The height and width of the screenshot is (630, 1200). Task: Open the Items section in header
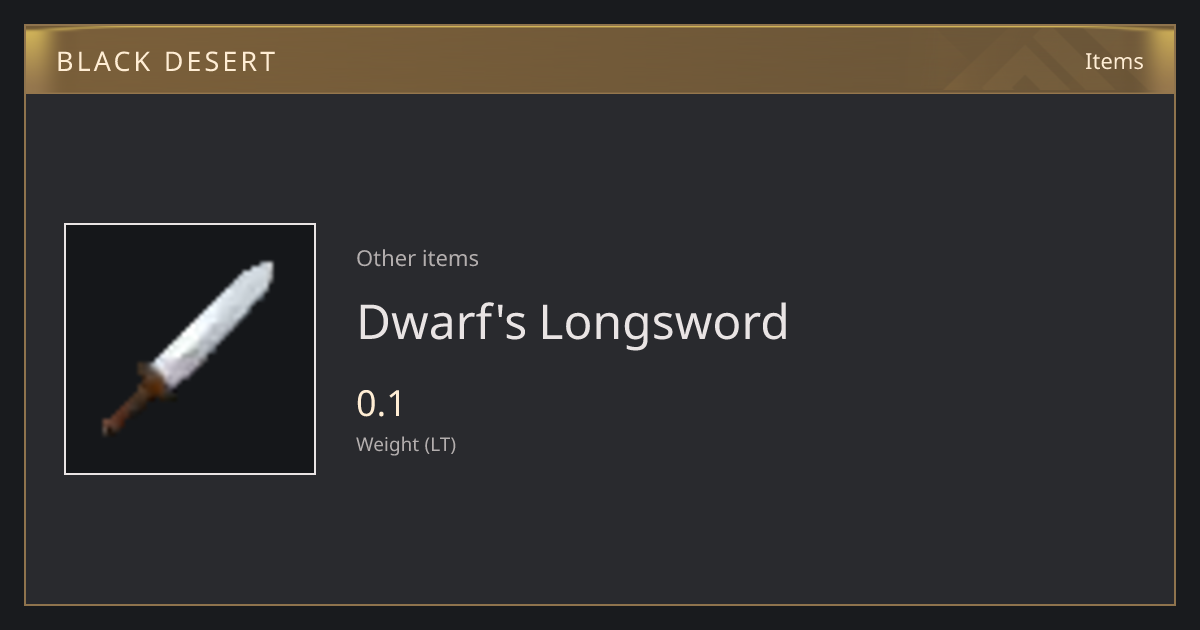pos(1114,61)
